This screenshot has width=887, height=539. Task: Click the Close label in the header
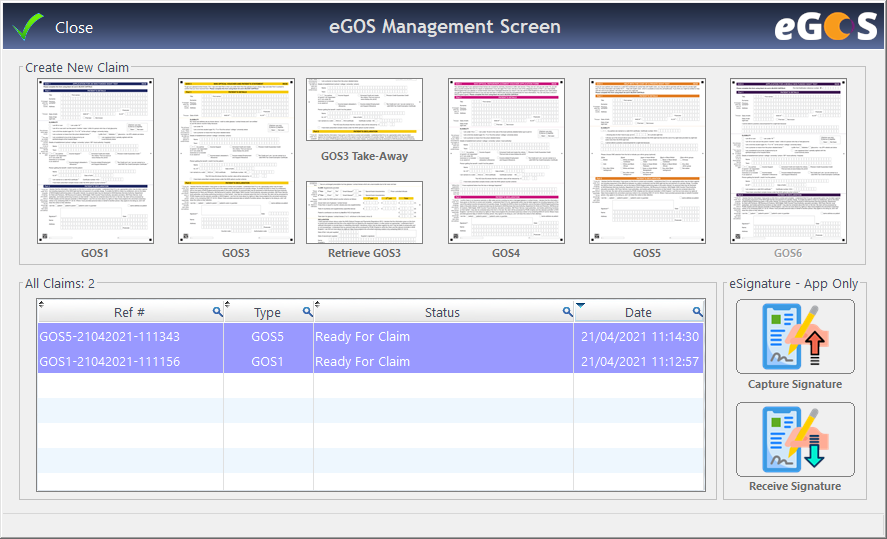(x=74, y=28)
